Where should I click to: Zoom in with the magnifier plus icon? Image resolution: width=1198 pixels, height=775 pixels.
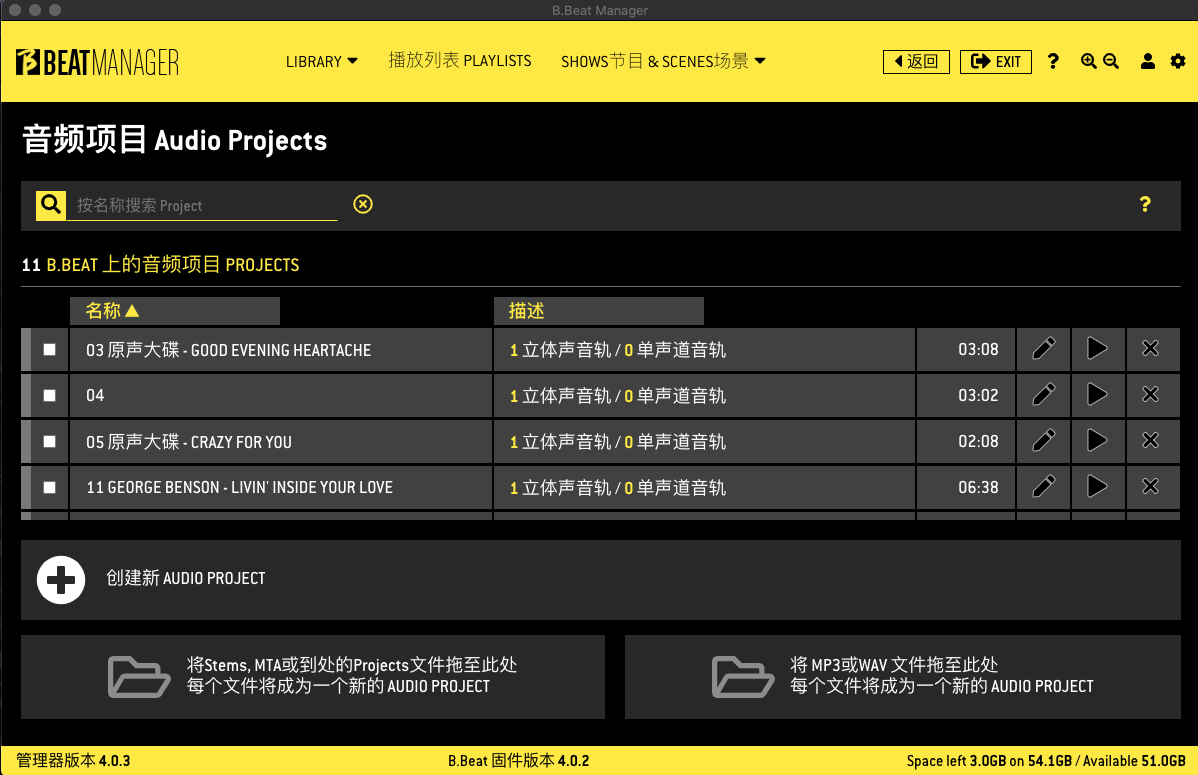[x=1089, y=61]
